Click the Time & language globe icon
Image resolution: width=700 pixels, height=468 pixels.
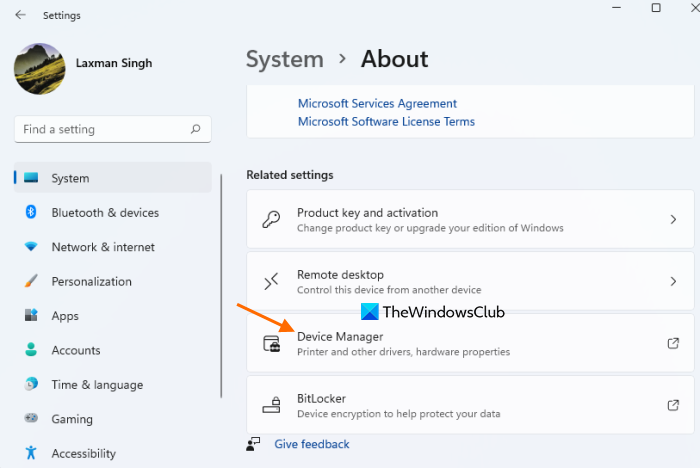[31, 384]
